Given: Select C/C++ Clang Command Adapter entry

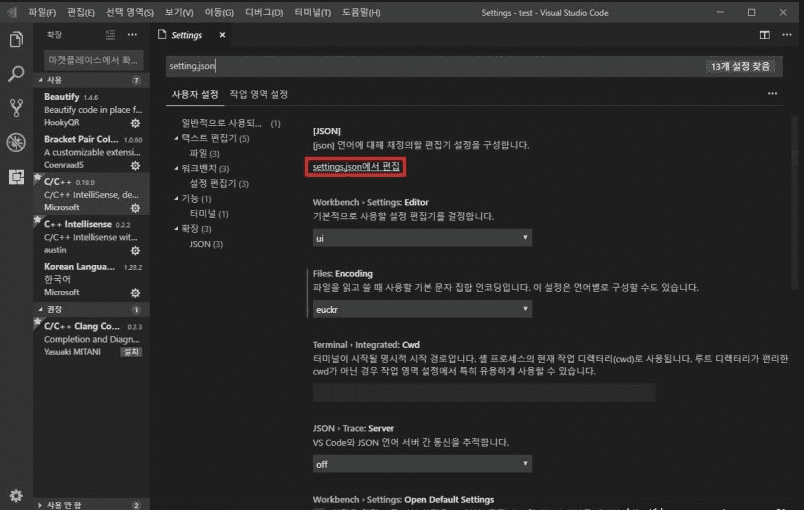Looking at the screenshot, I should tap(91, 339).
